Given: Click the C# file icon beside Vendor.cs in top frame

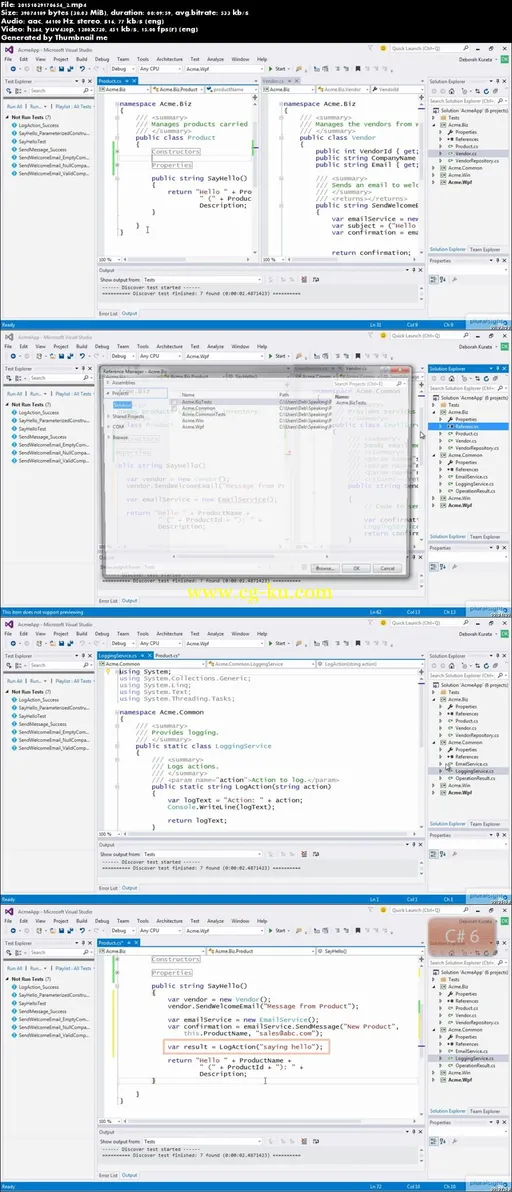Looking at the screenshot, I should [450, 153].
